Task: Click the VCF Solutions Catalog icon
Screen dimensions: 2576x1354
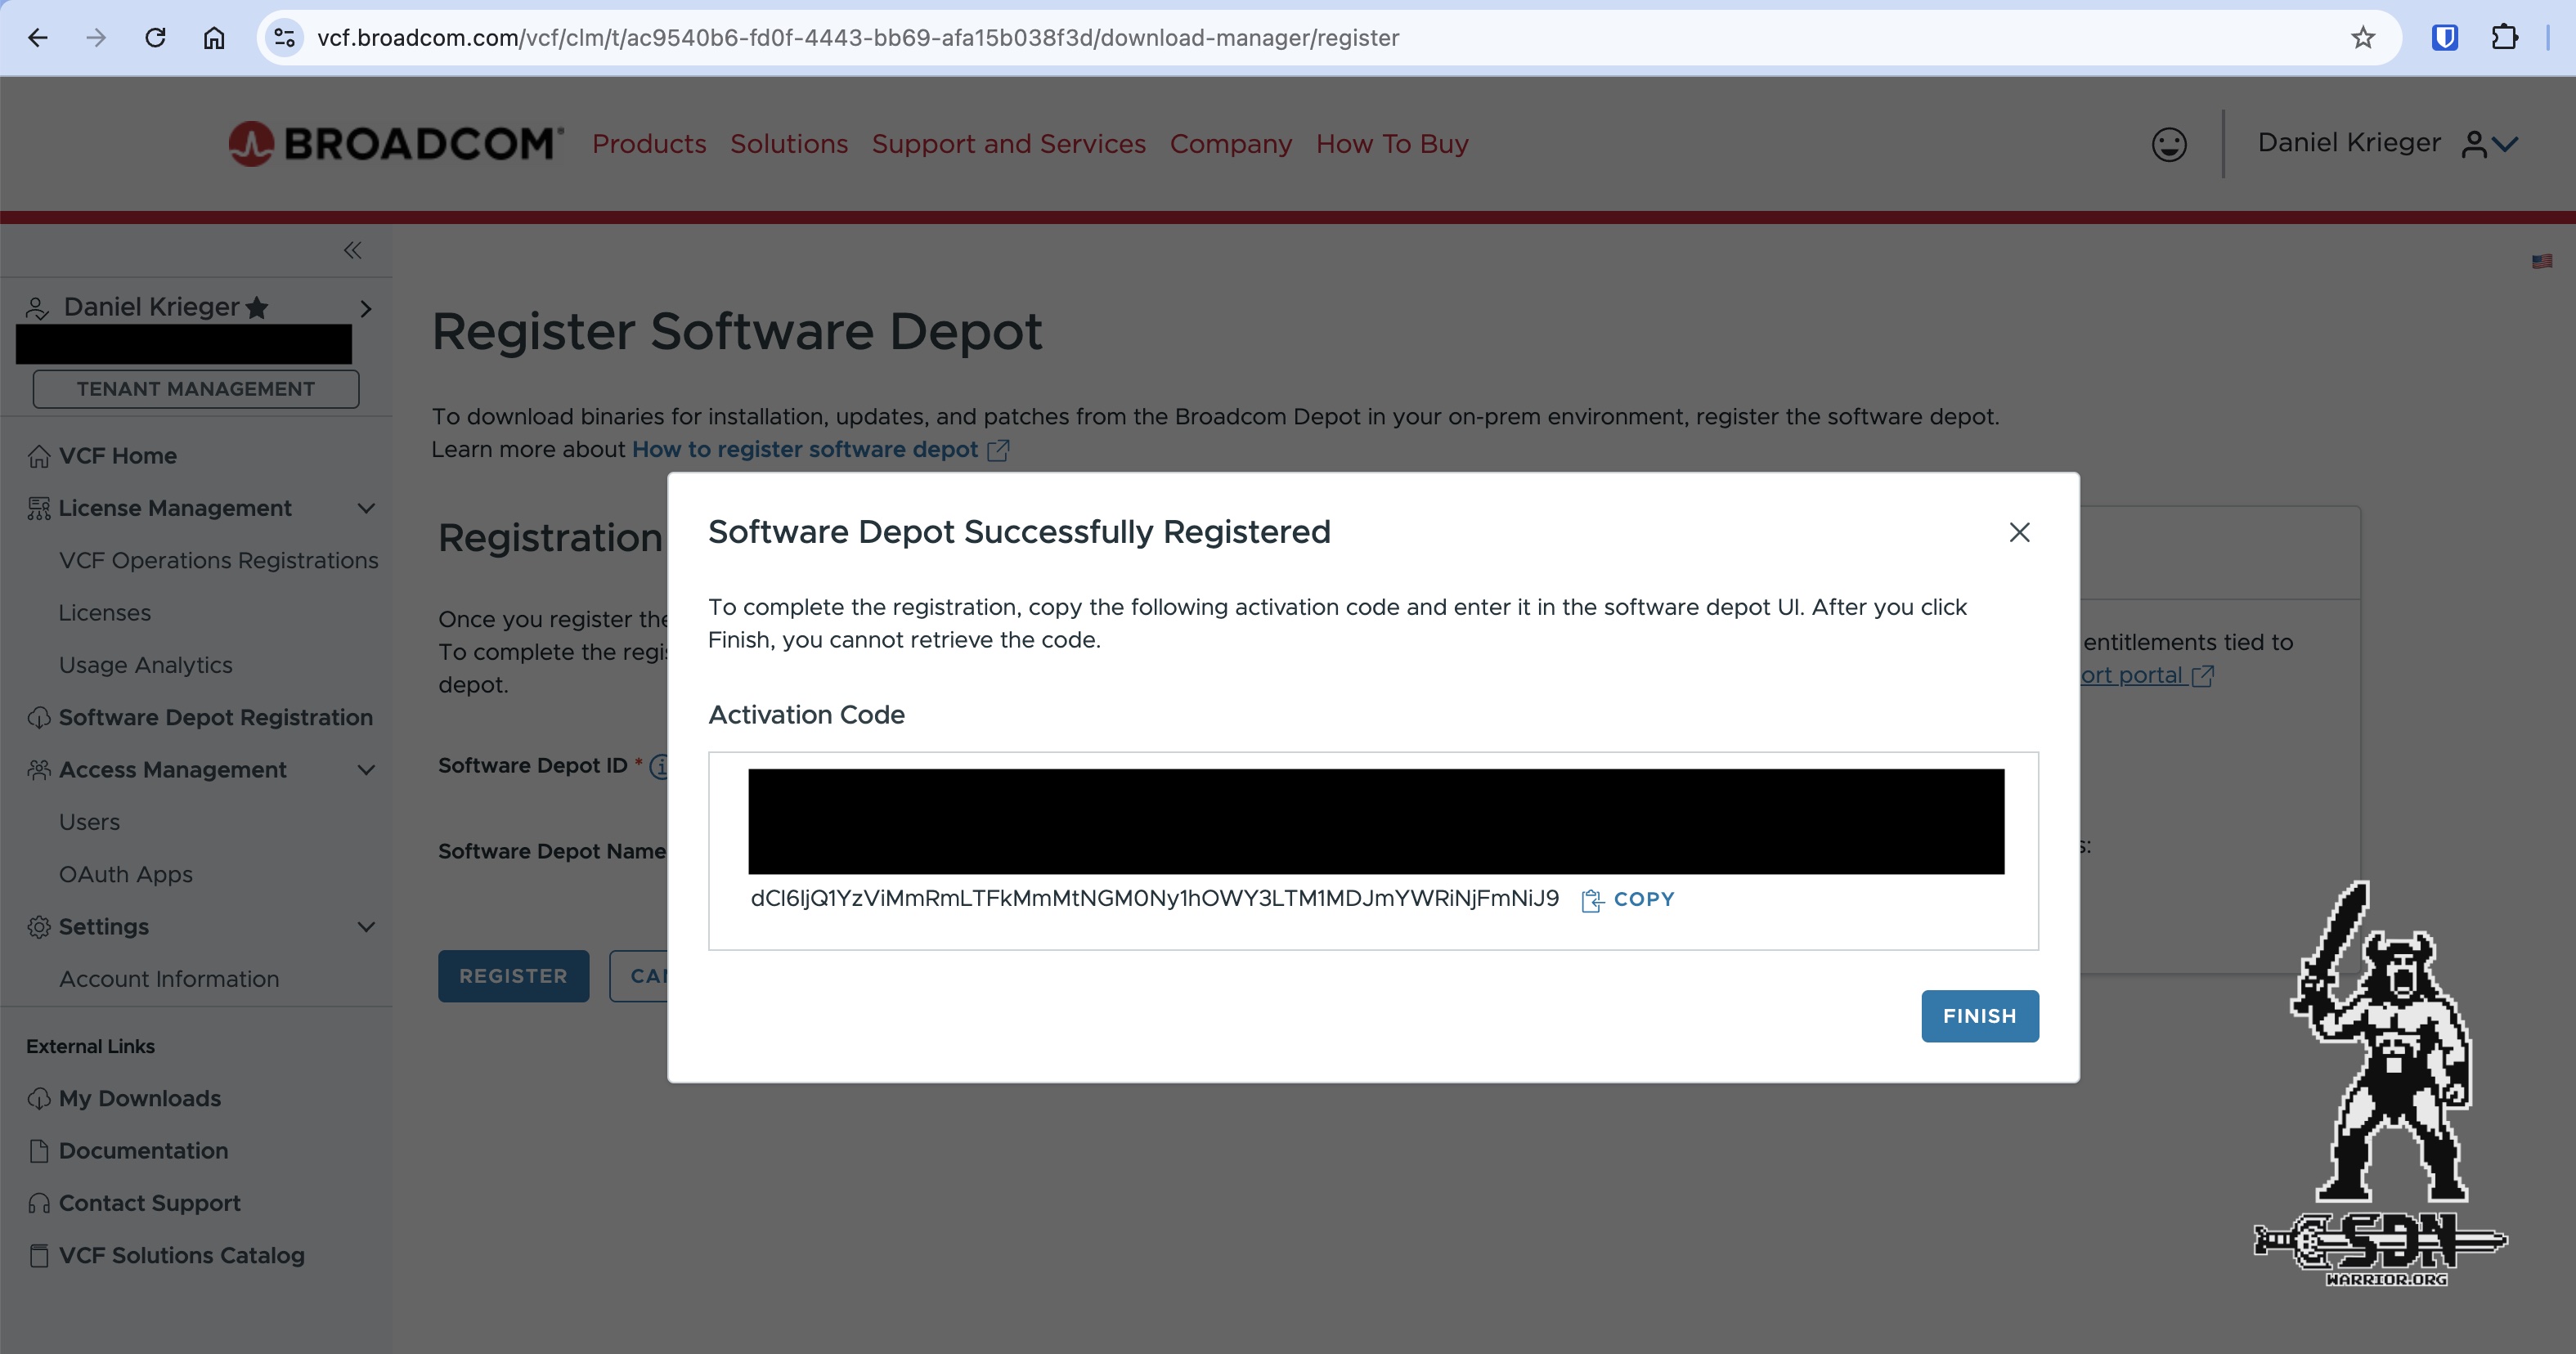Action: [39, 1255]
